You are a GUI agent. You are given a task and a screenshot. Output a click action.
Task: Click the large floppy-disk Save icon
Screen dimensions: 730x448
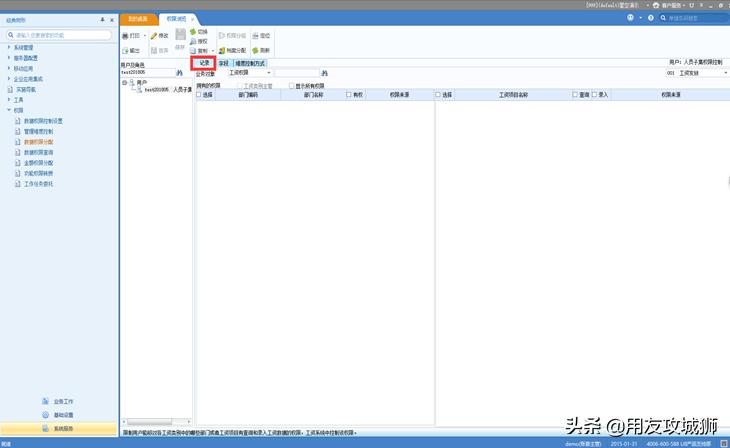click(x=181, y=34)
